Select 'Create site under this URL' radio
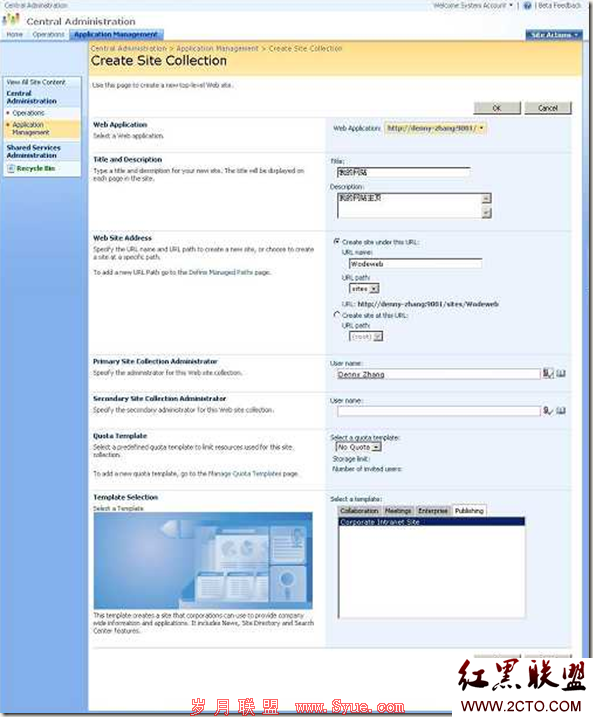This screenshot has width=593, height=717. [337, 241]
